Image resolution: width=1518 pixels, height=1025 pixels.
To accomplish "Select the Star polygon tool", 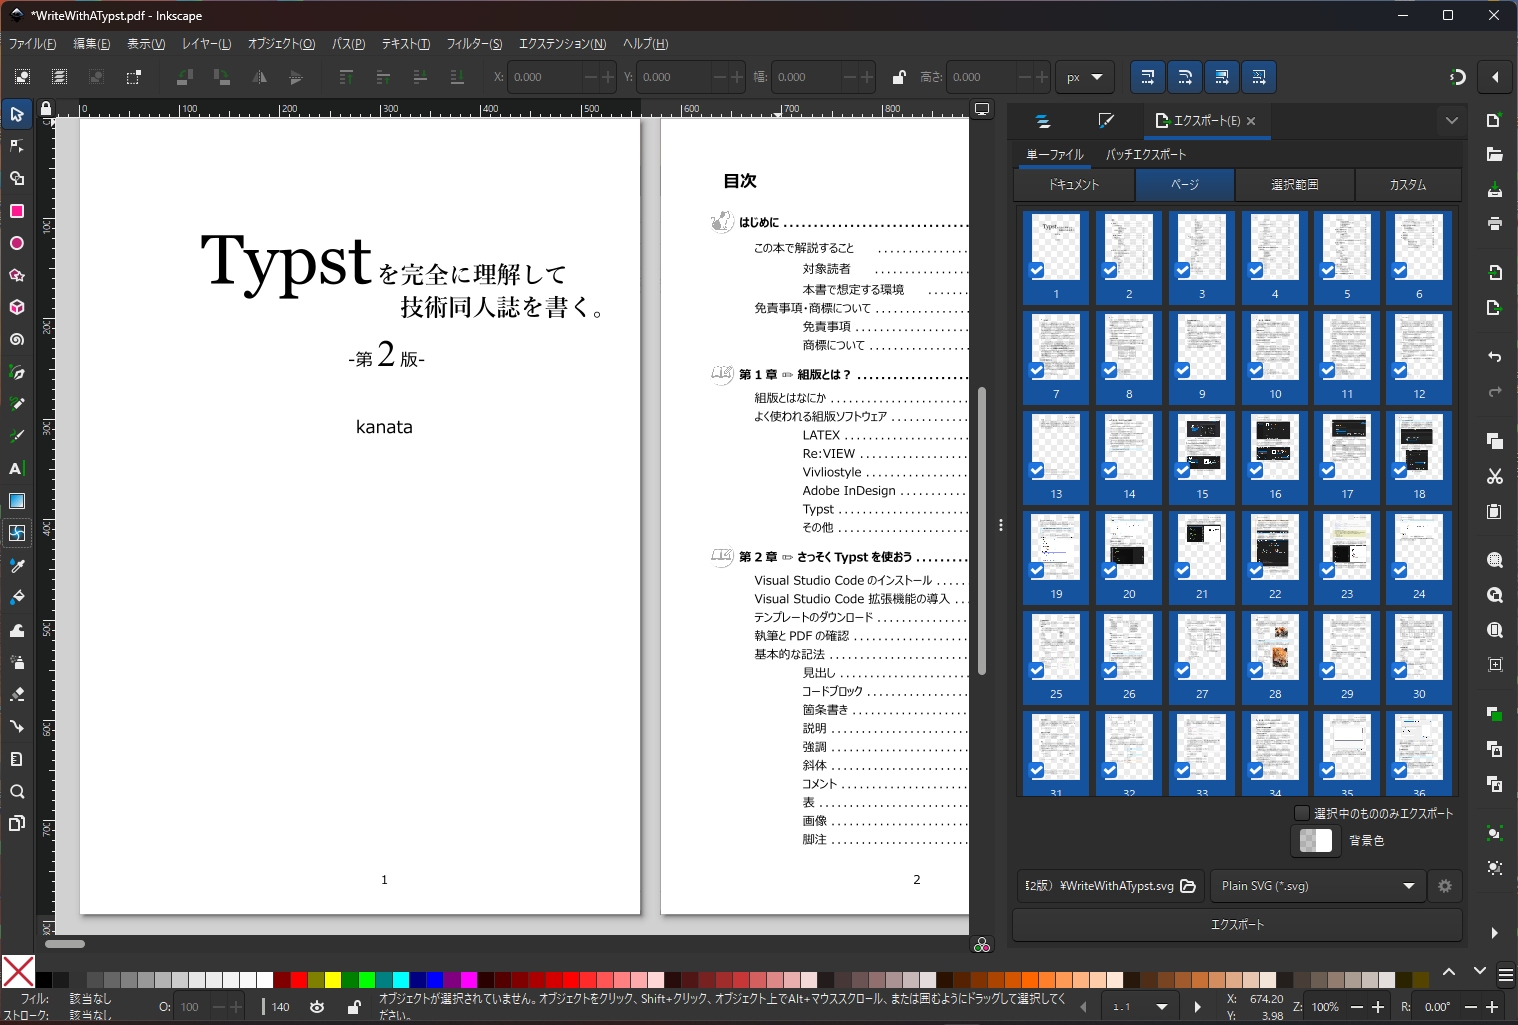I will pos(17,275).
